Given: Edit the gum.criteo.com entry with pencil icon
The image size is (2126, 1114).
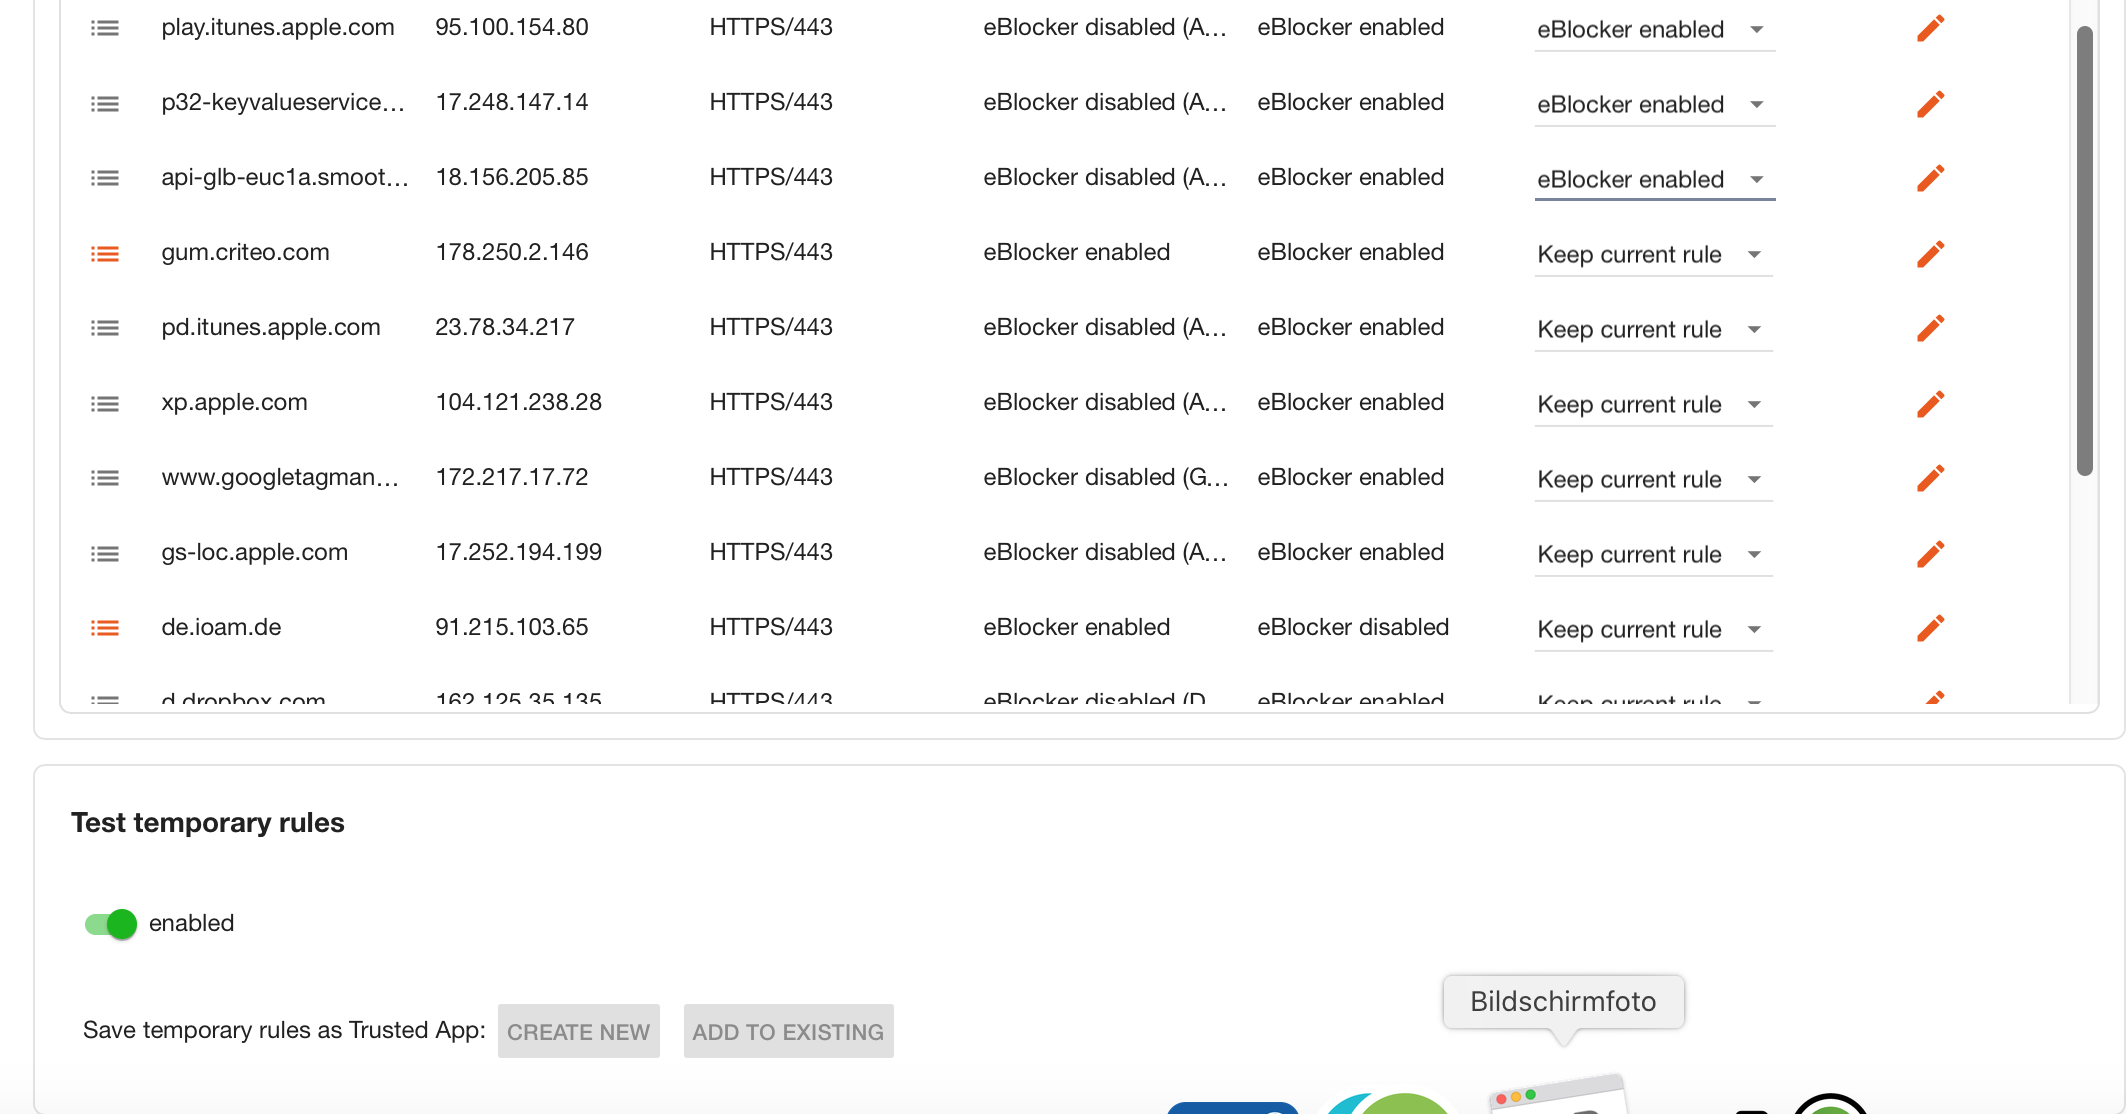Looking at the screenshot, I should (1930, 253).
